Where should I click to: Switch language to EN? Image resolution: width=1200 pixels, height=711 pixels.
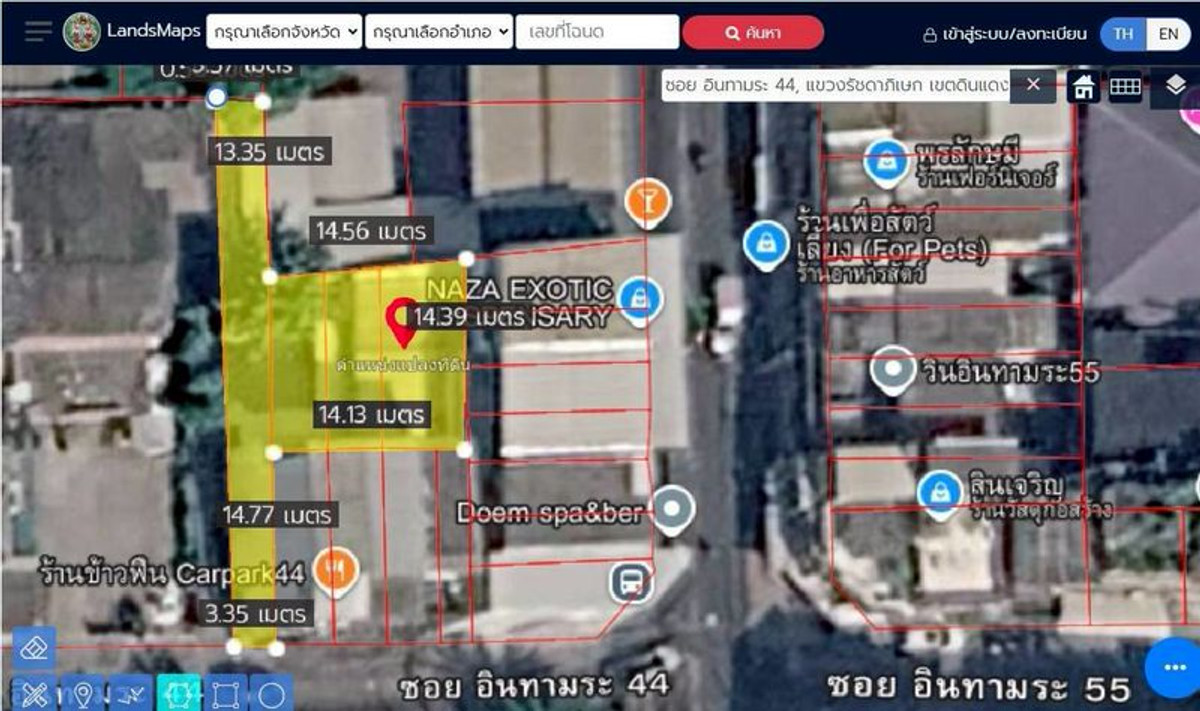[x=1168, y=33]
